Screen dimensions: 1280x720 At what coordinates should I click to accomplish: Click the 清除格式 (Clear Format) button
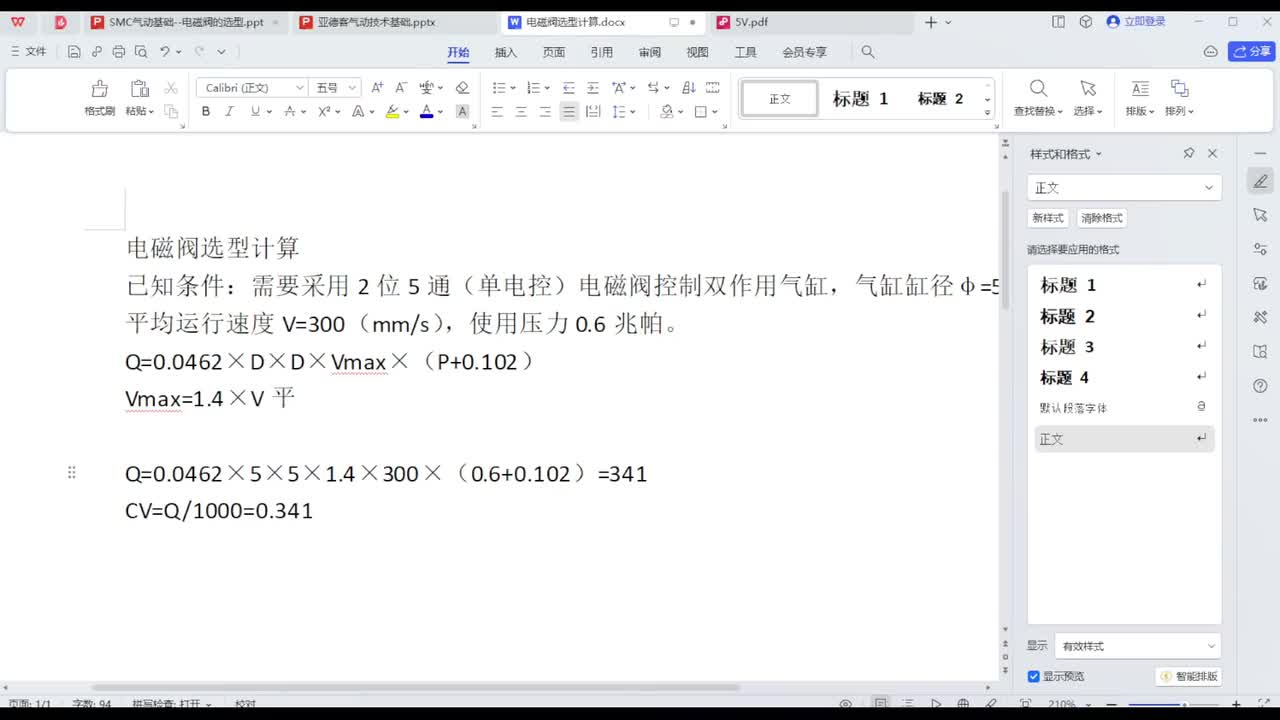point(1102,218)
